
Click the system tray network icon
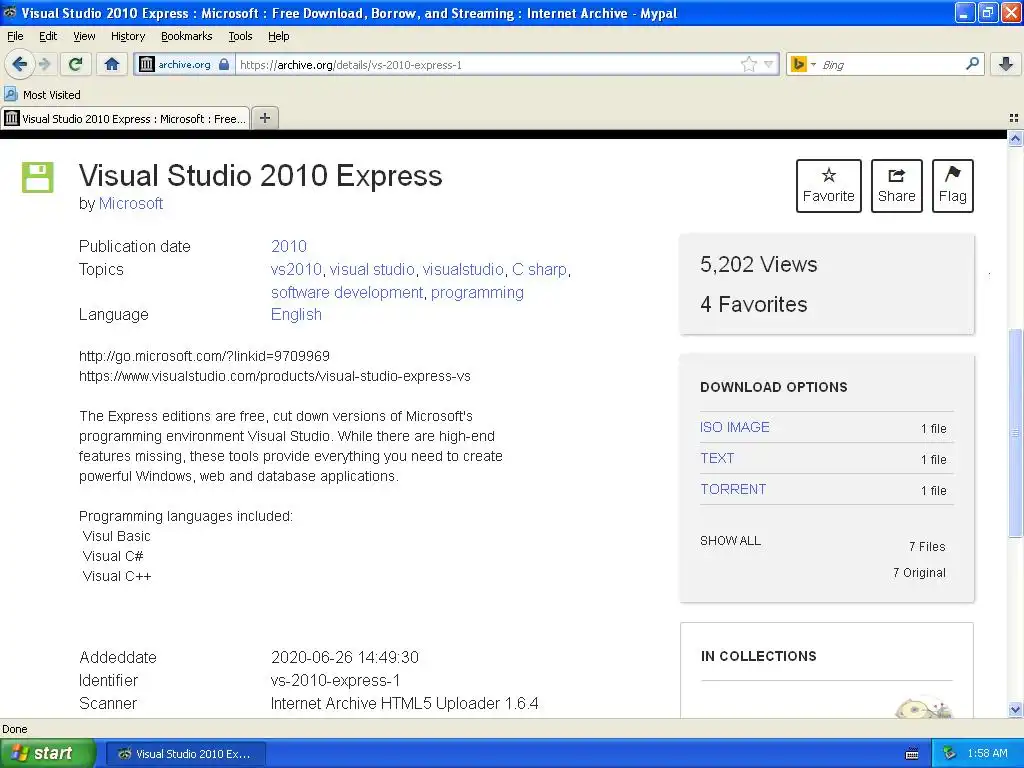(950, 754)
